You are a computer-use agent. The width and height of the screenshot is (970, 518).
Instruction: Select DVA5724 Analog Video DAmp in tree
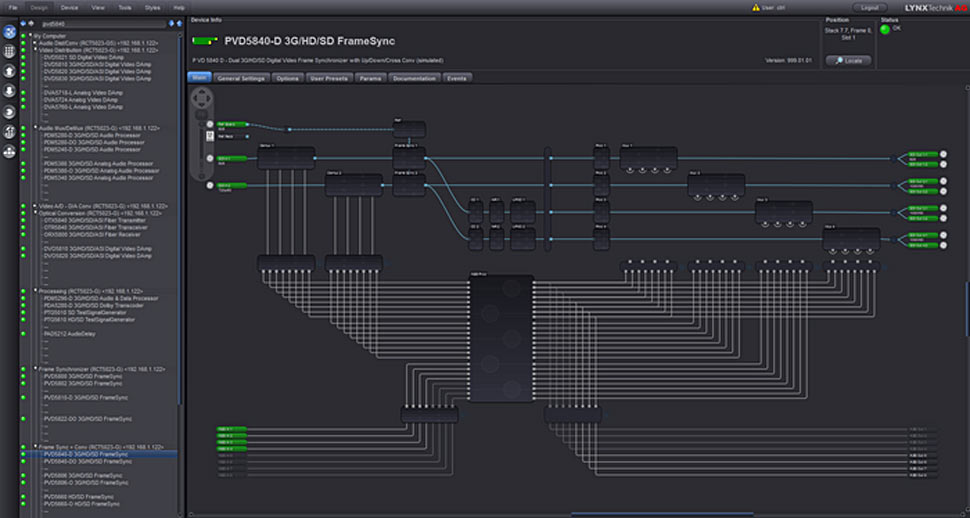coord(83,100)
